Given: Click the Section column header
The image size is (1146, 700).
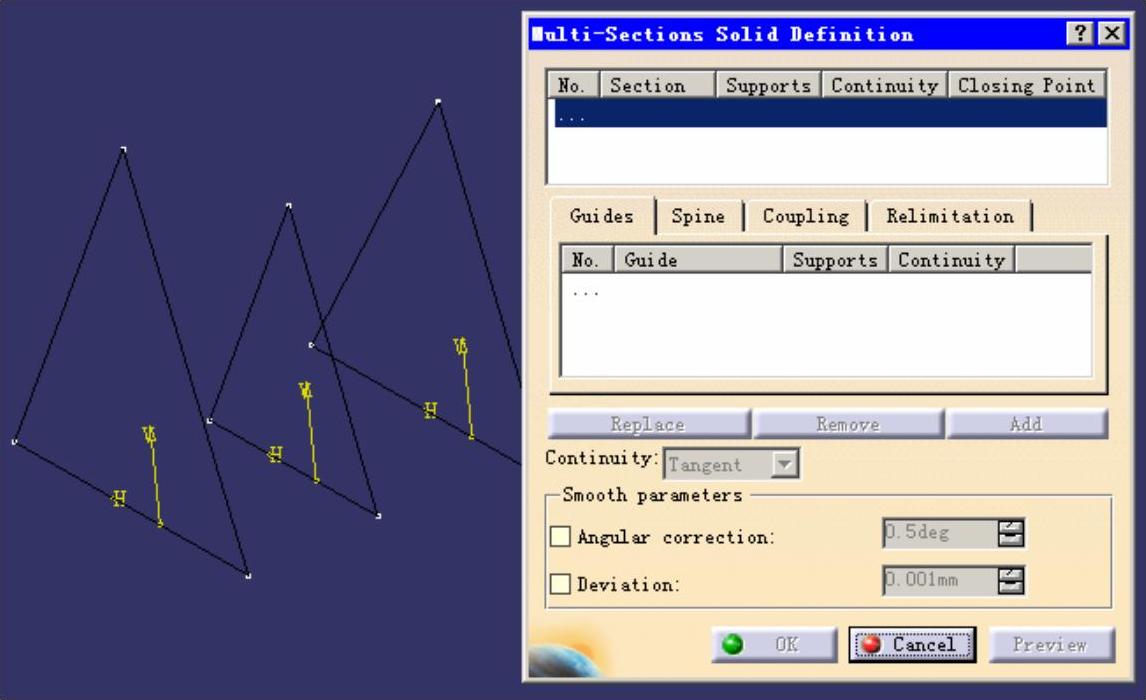Looking at the screenshot, I should (x=657, y=85).
